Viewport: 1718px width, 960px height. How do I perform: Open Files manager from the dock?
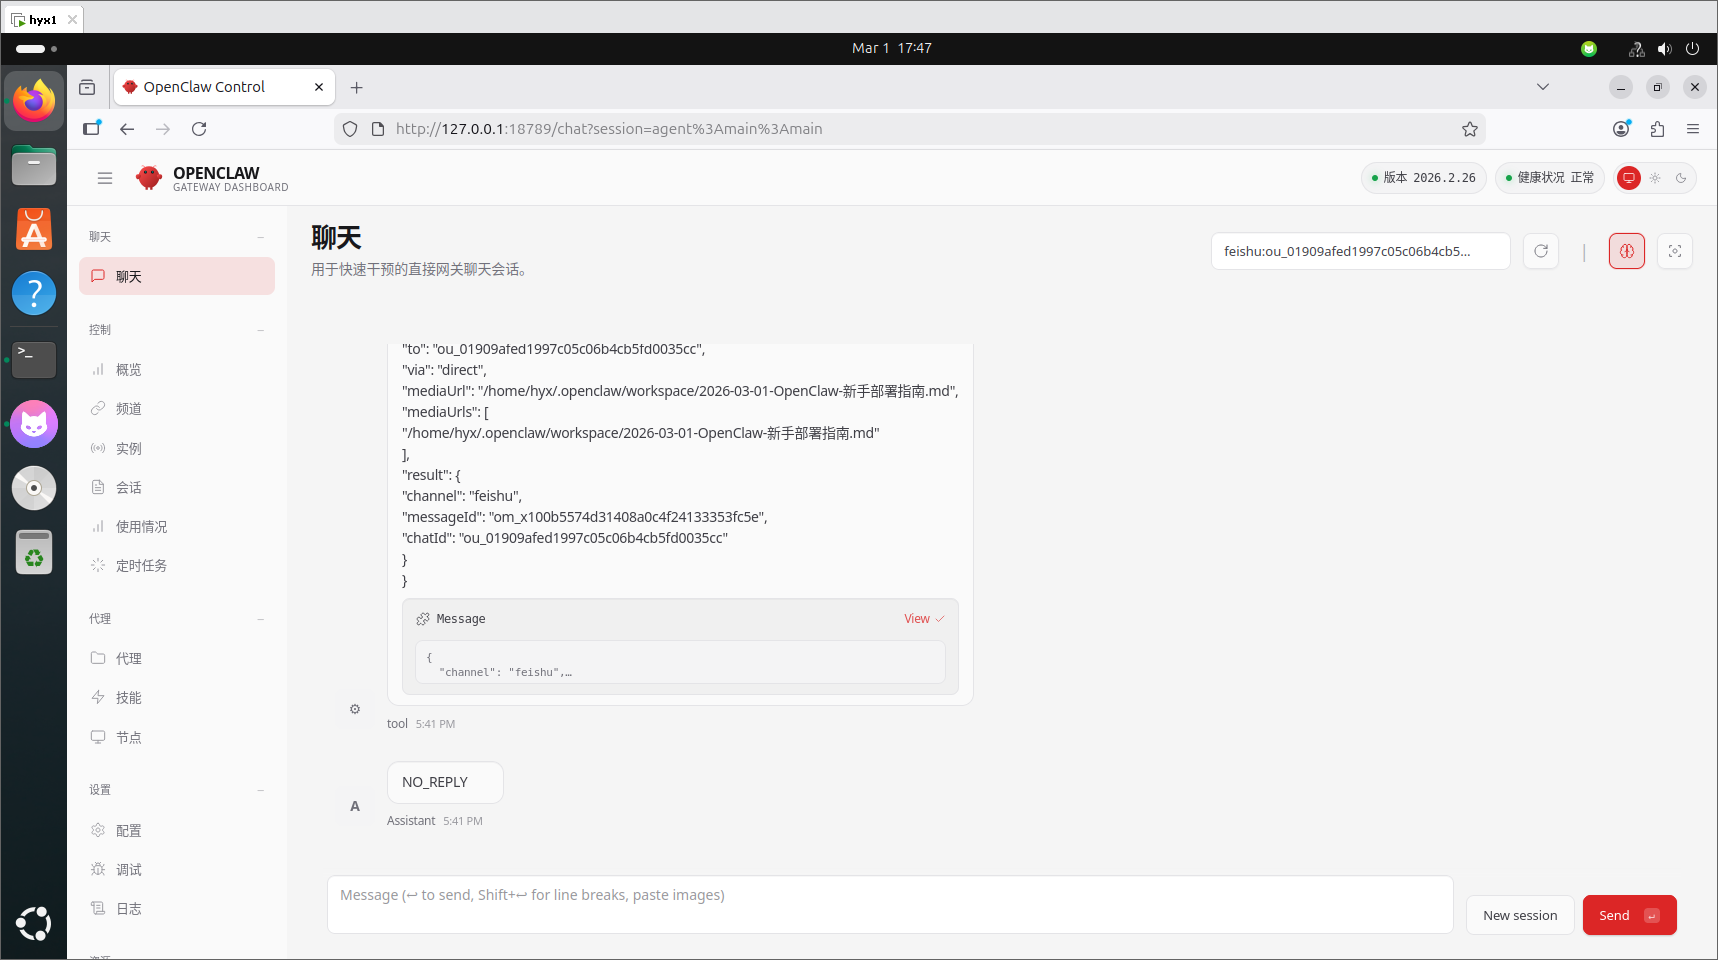click(x=34, y=166)
